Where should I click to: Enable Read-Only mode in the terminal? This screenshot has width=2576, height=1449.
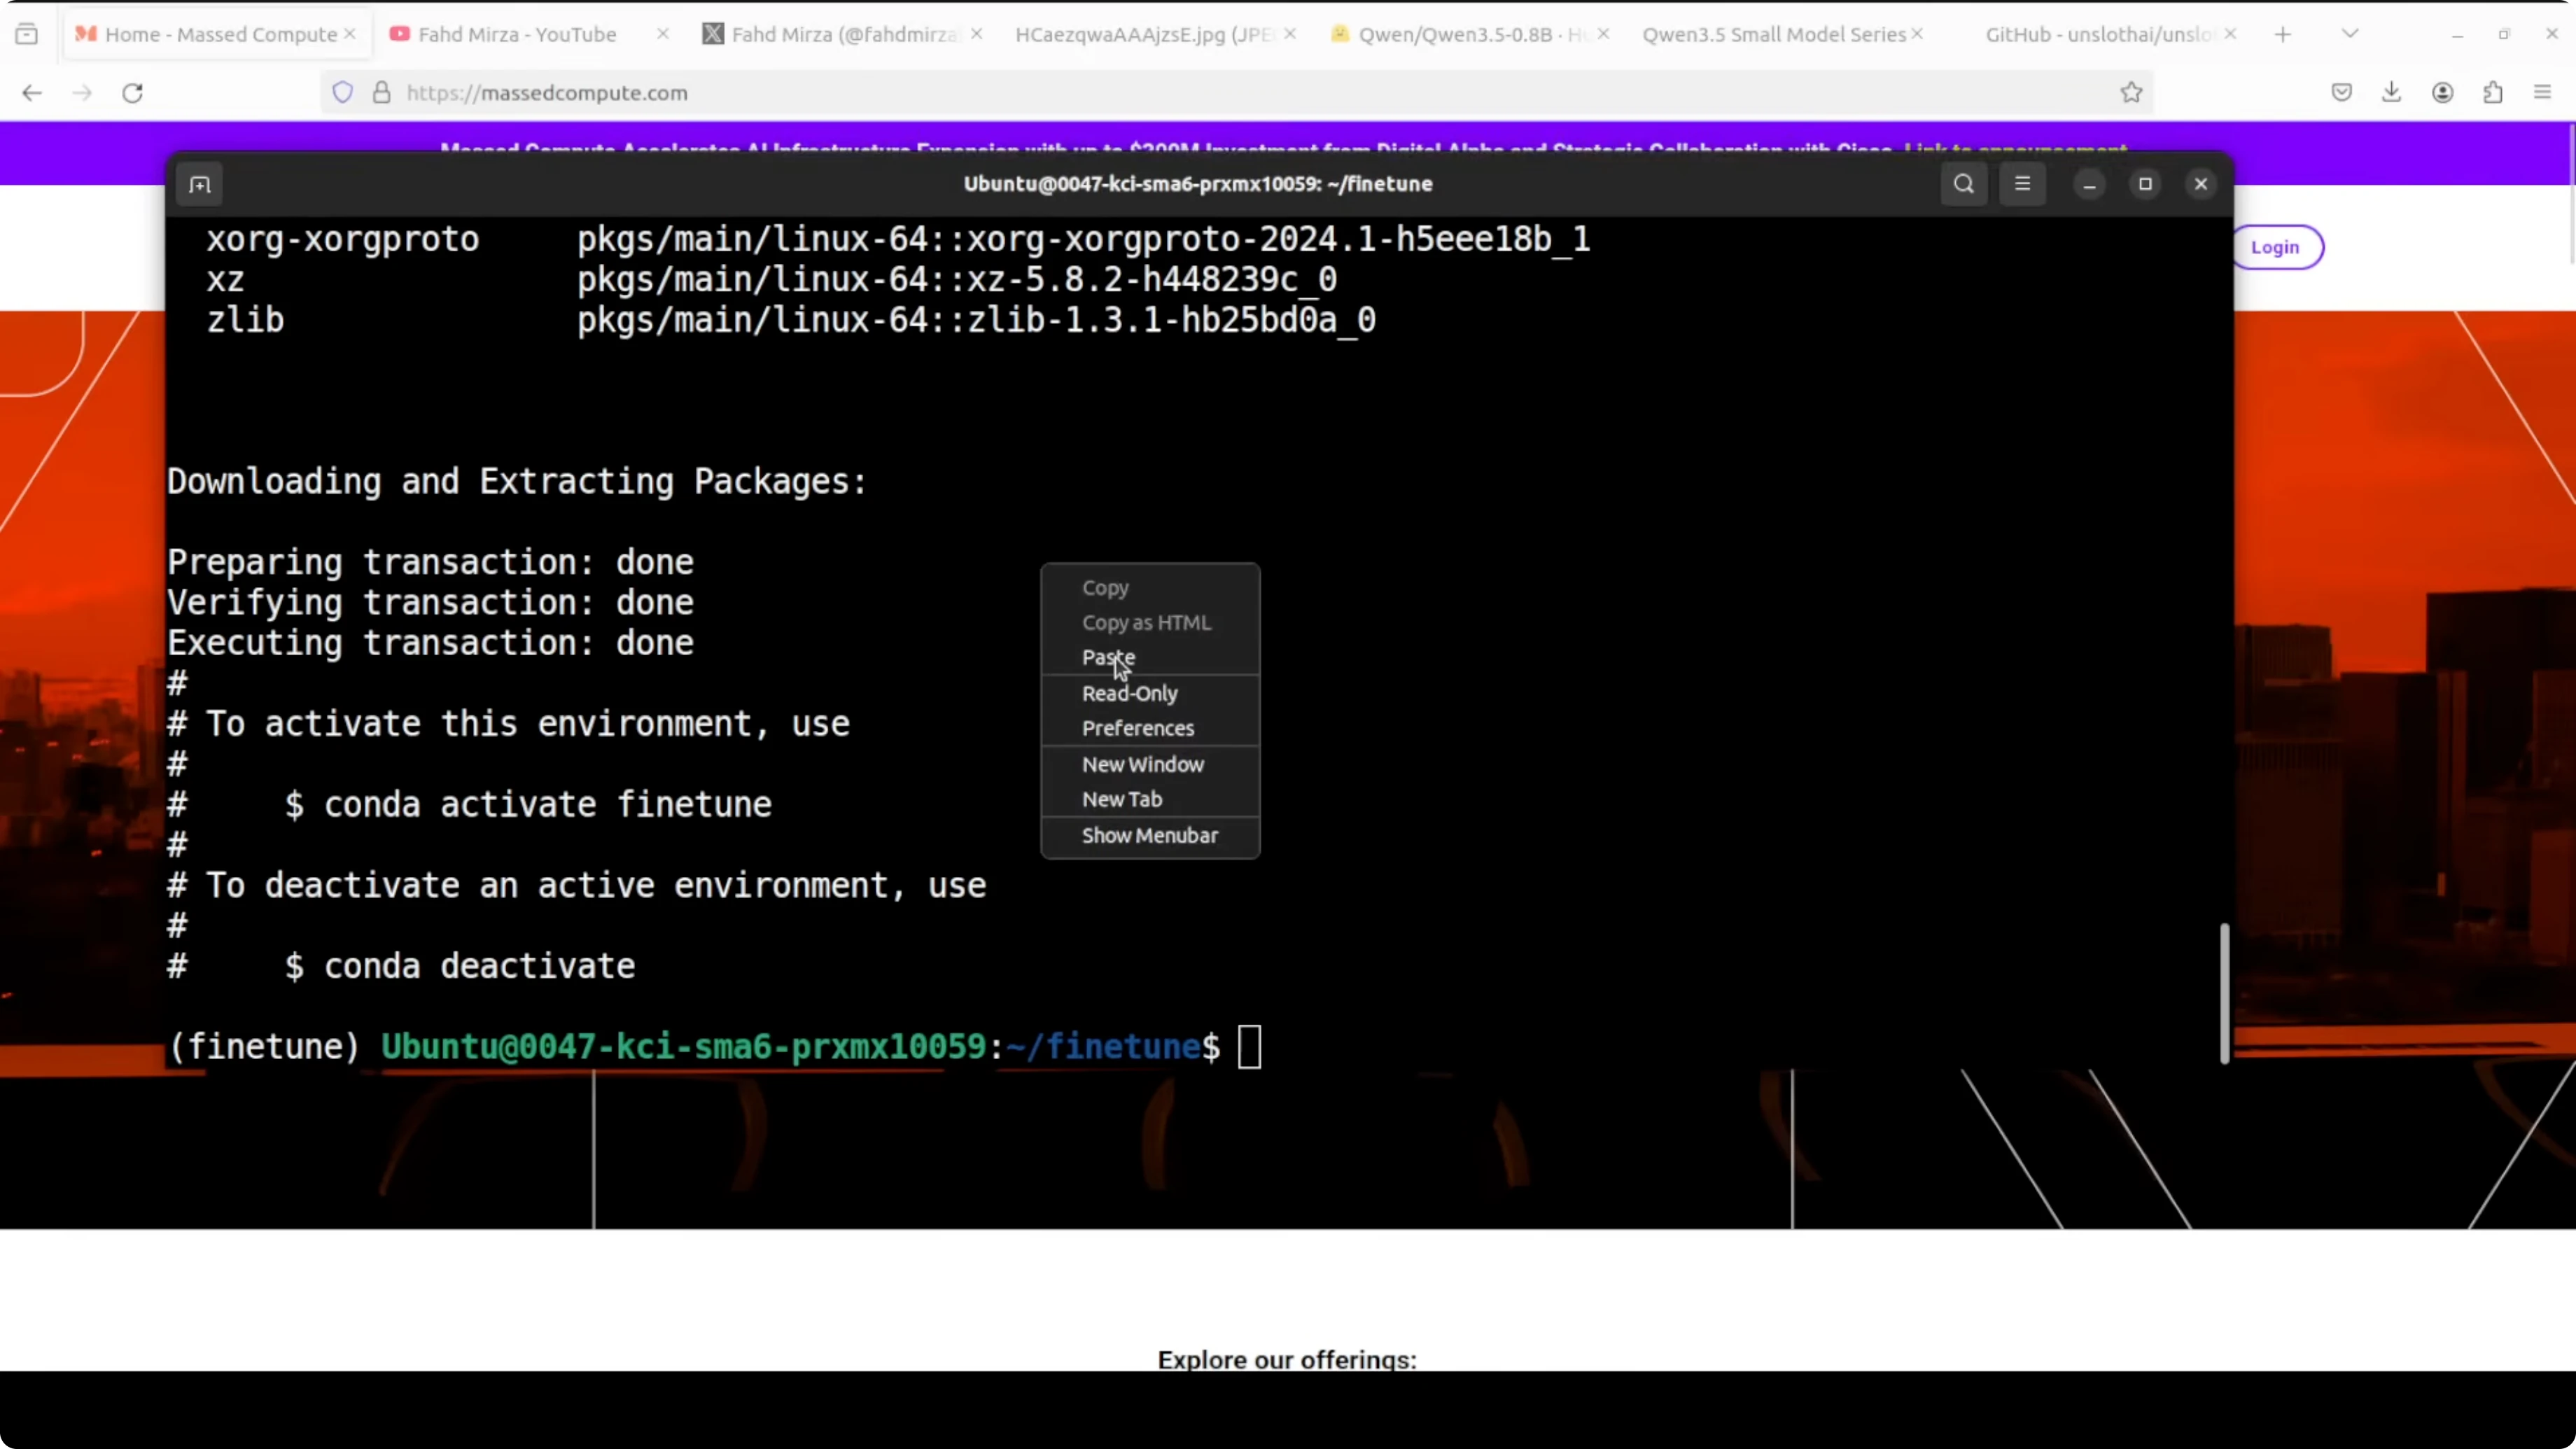(1129, 693)
